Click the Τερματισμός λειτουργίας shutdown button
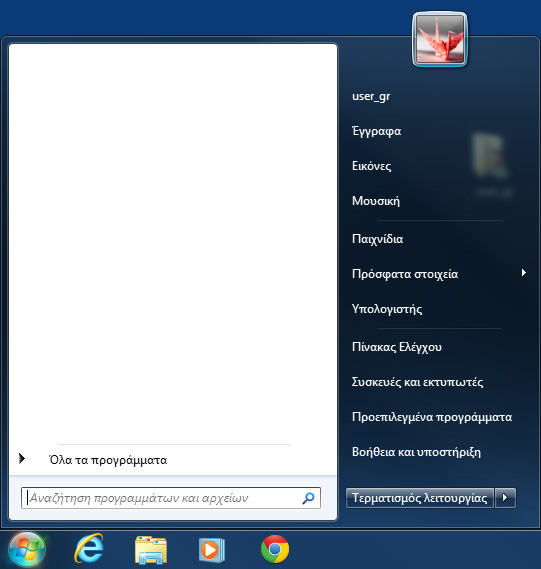The image size is (541, 569). click(x=419, y=498)
